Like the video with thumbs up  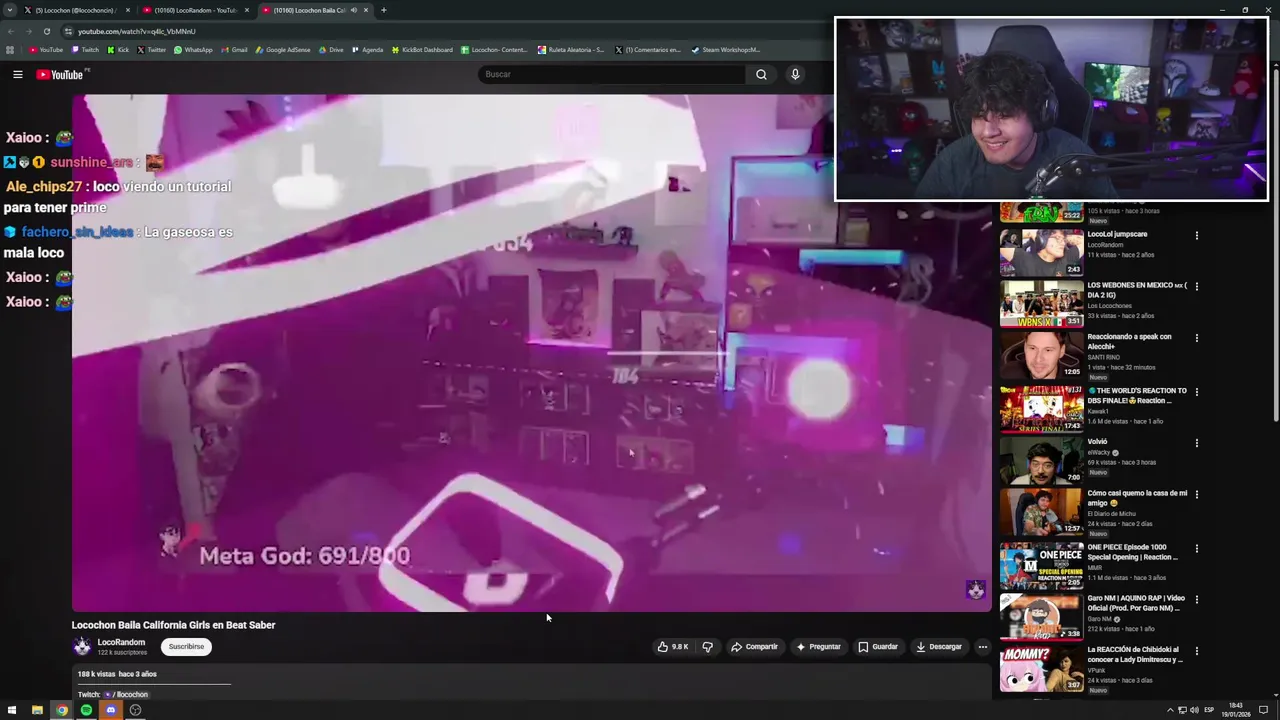pyautogui.click(x=672, y=647)
